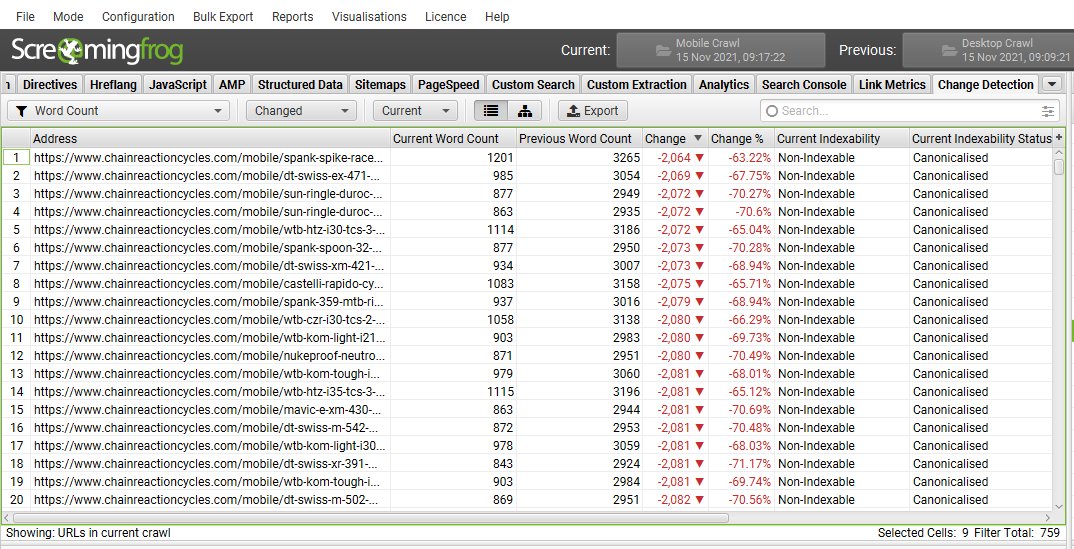Open the Previous crawl folder selector

pos(989,50)
